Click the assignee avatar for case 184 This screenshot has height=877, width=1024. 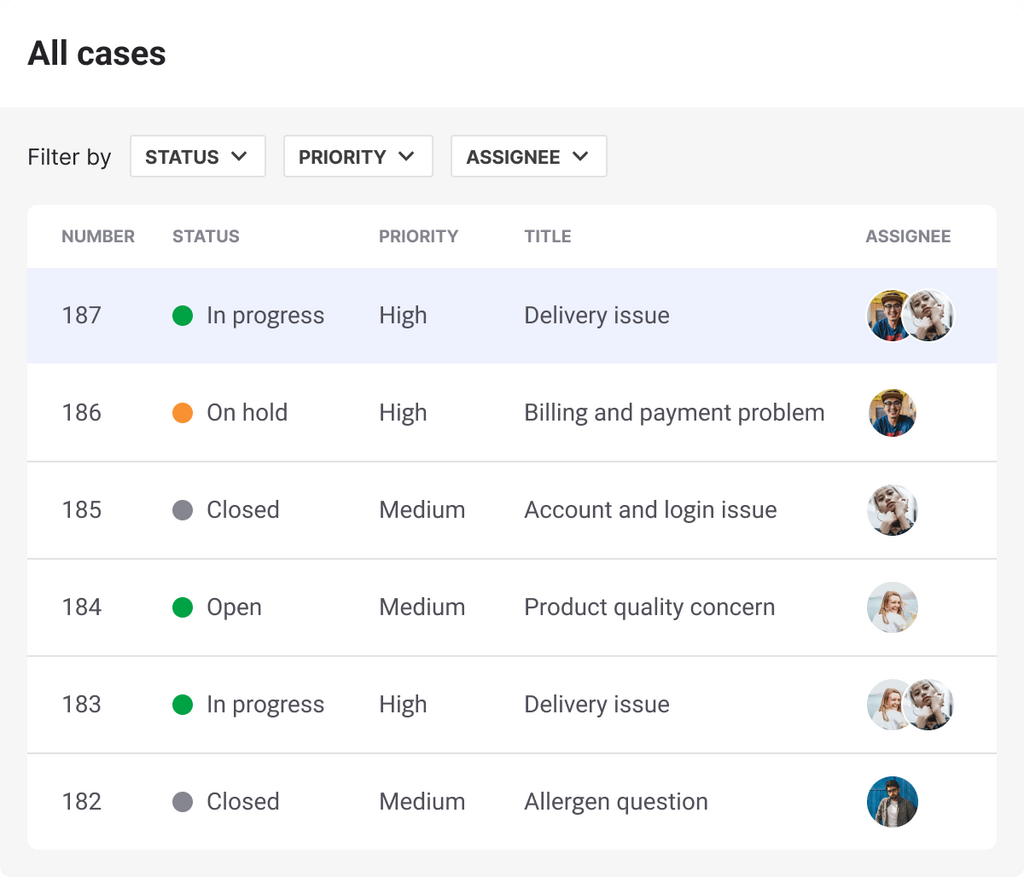[892, 607]
